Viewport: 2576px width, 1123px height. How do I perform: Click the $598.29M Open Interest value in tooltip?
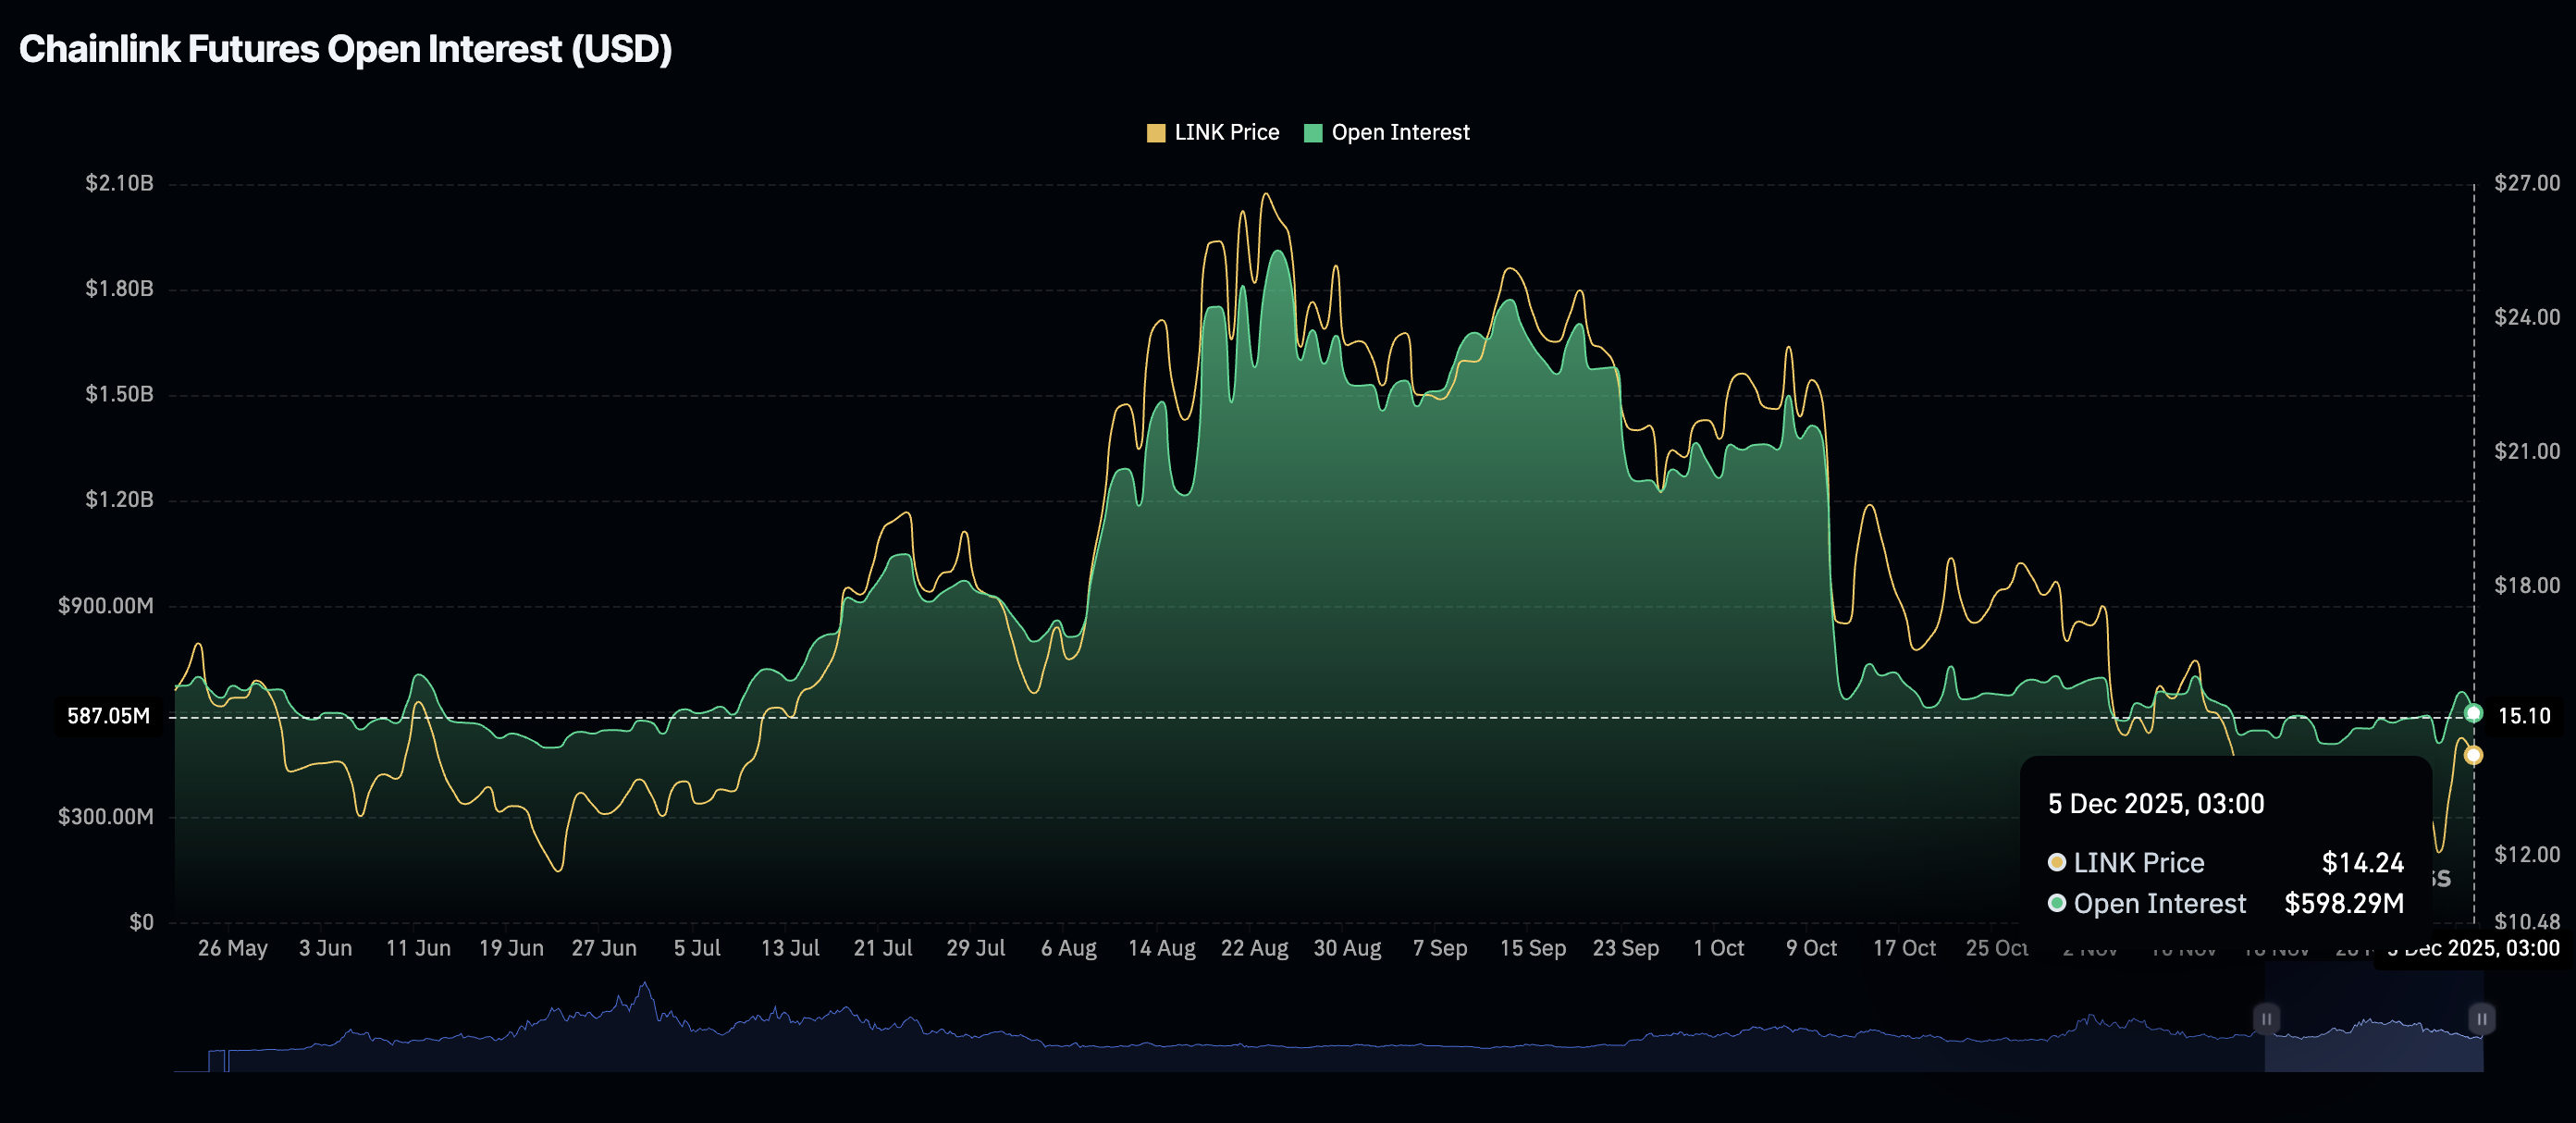coord(2344,903)
